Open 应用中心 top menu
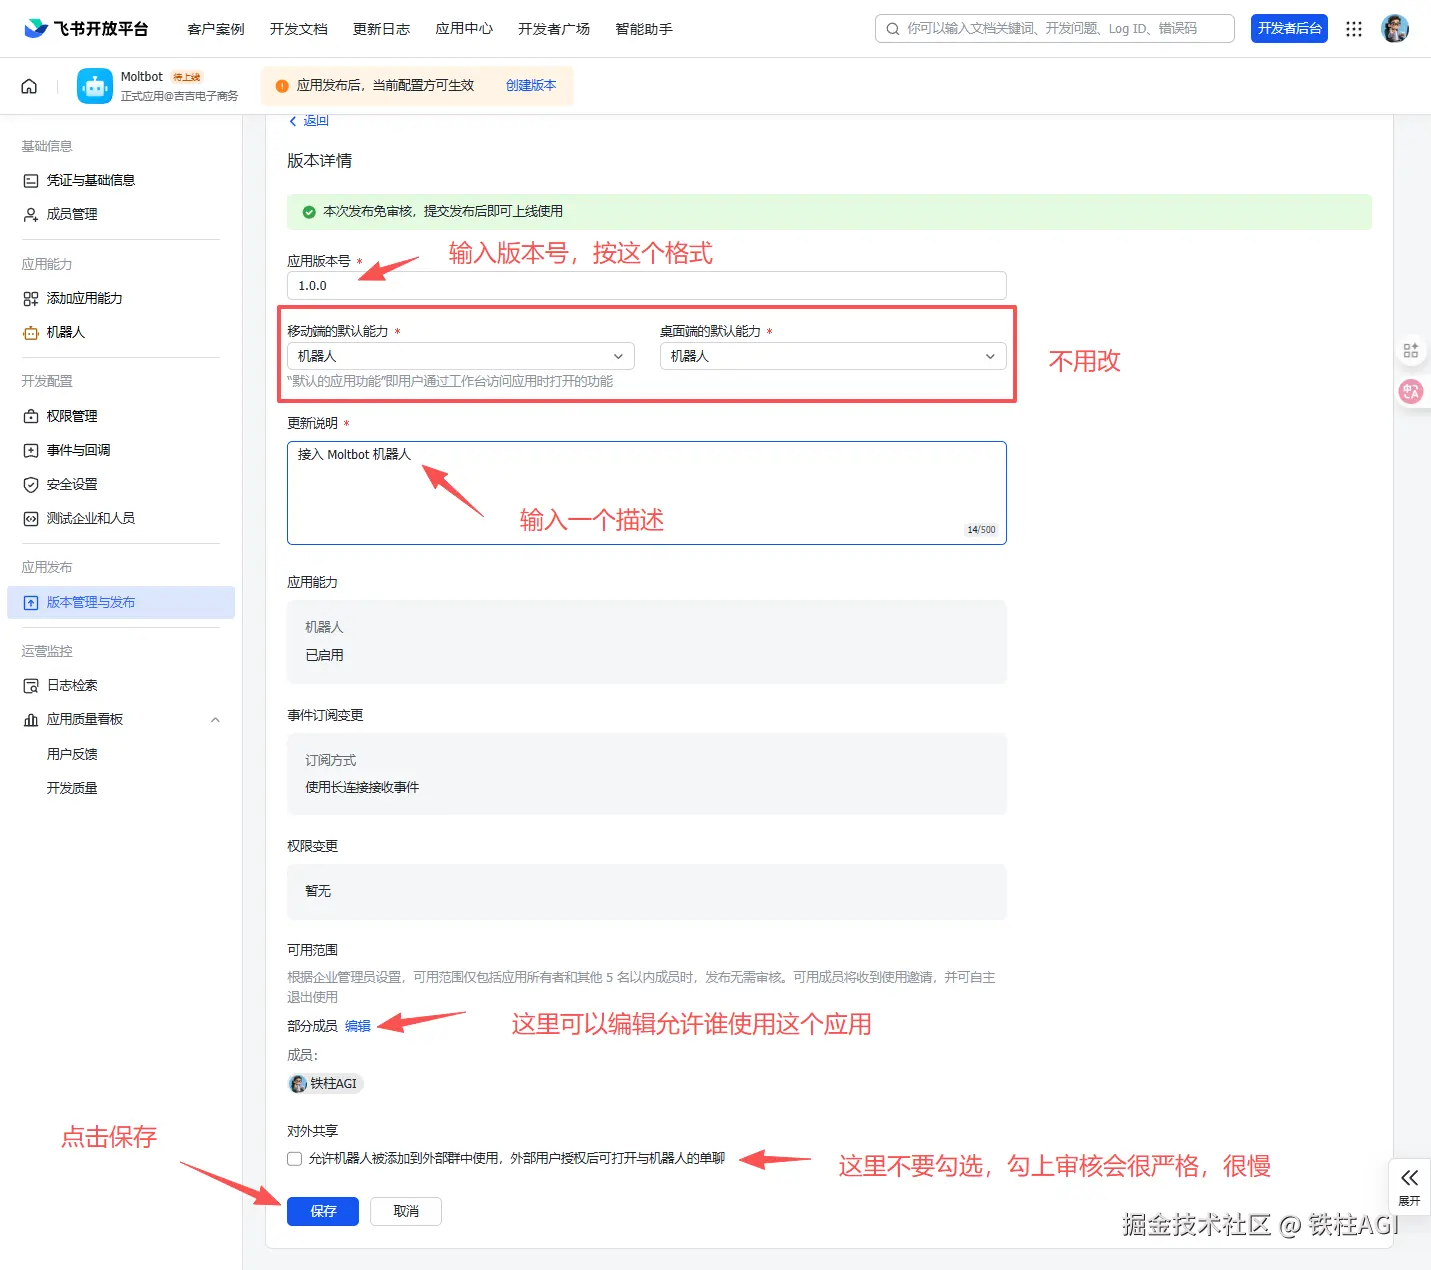 pyautogui.click(x=464, y=29)
